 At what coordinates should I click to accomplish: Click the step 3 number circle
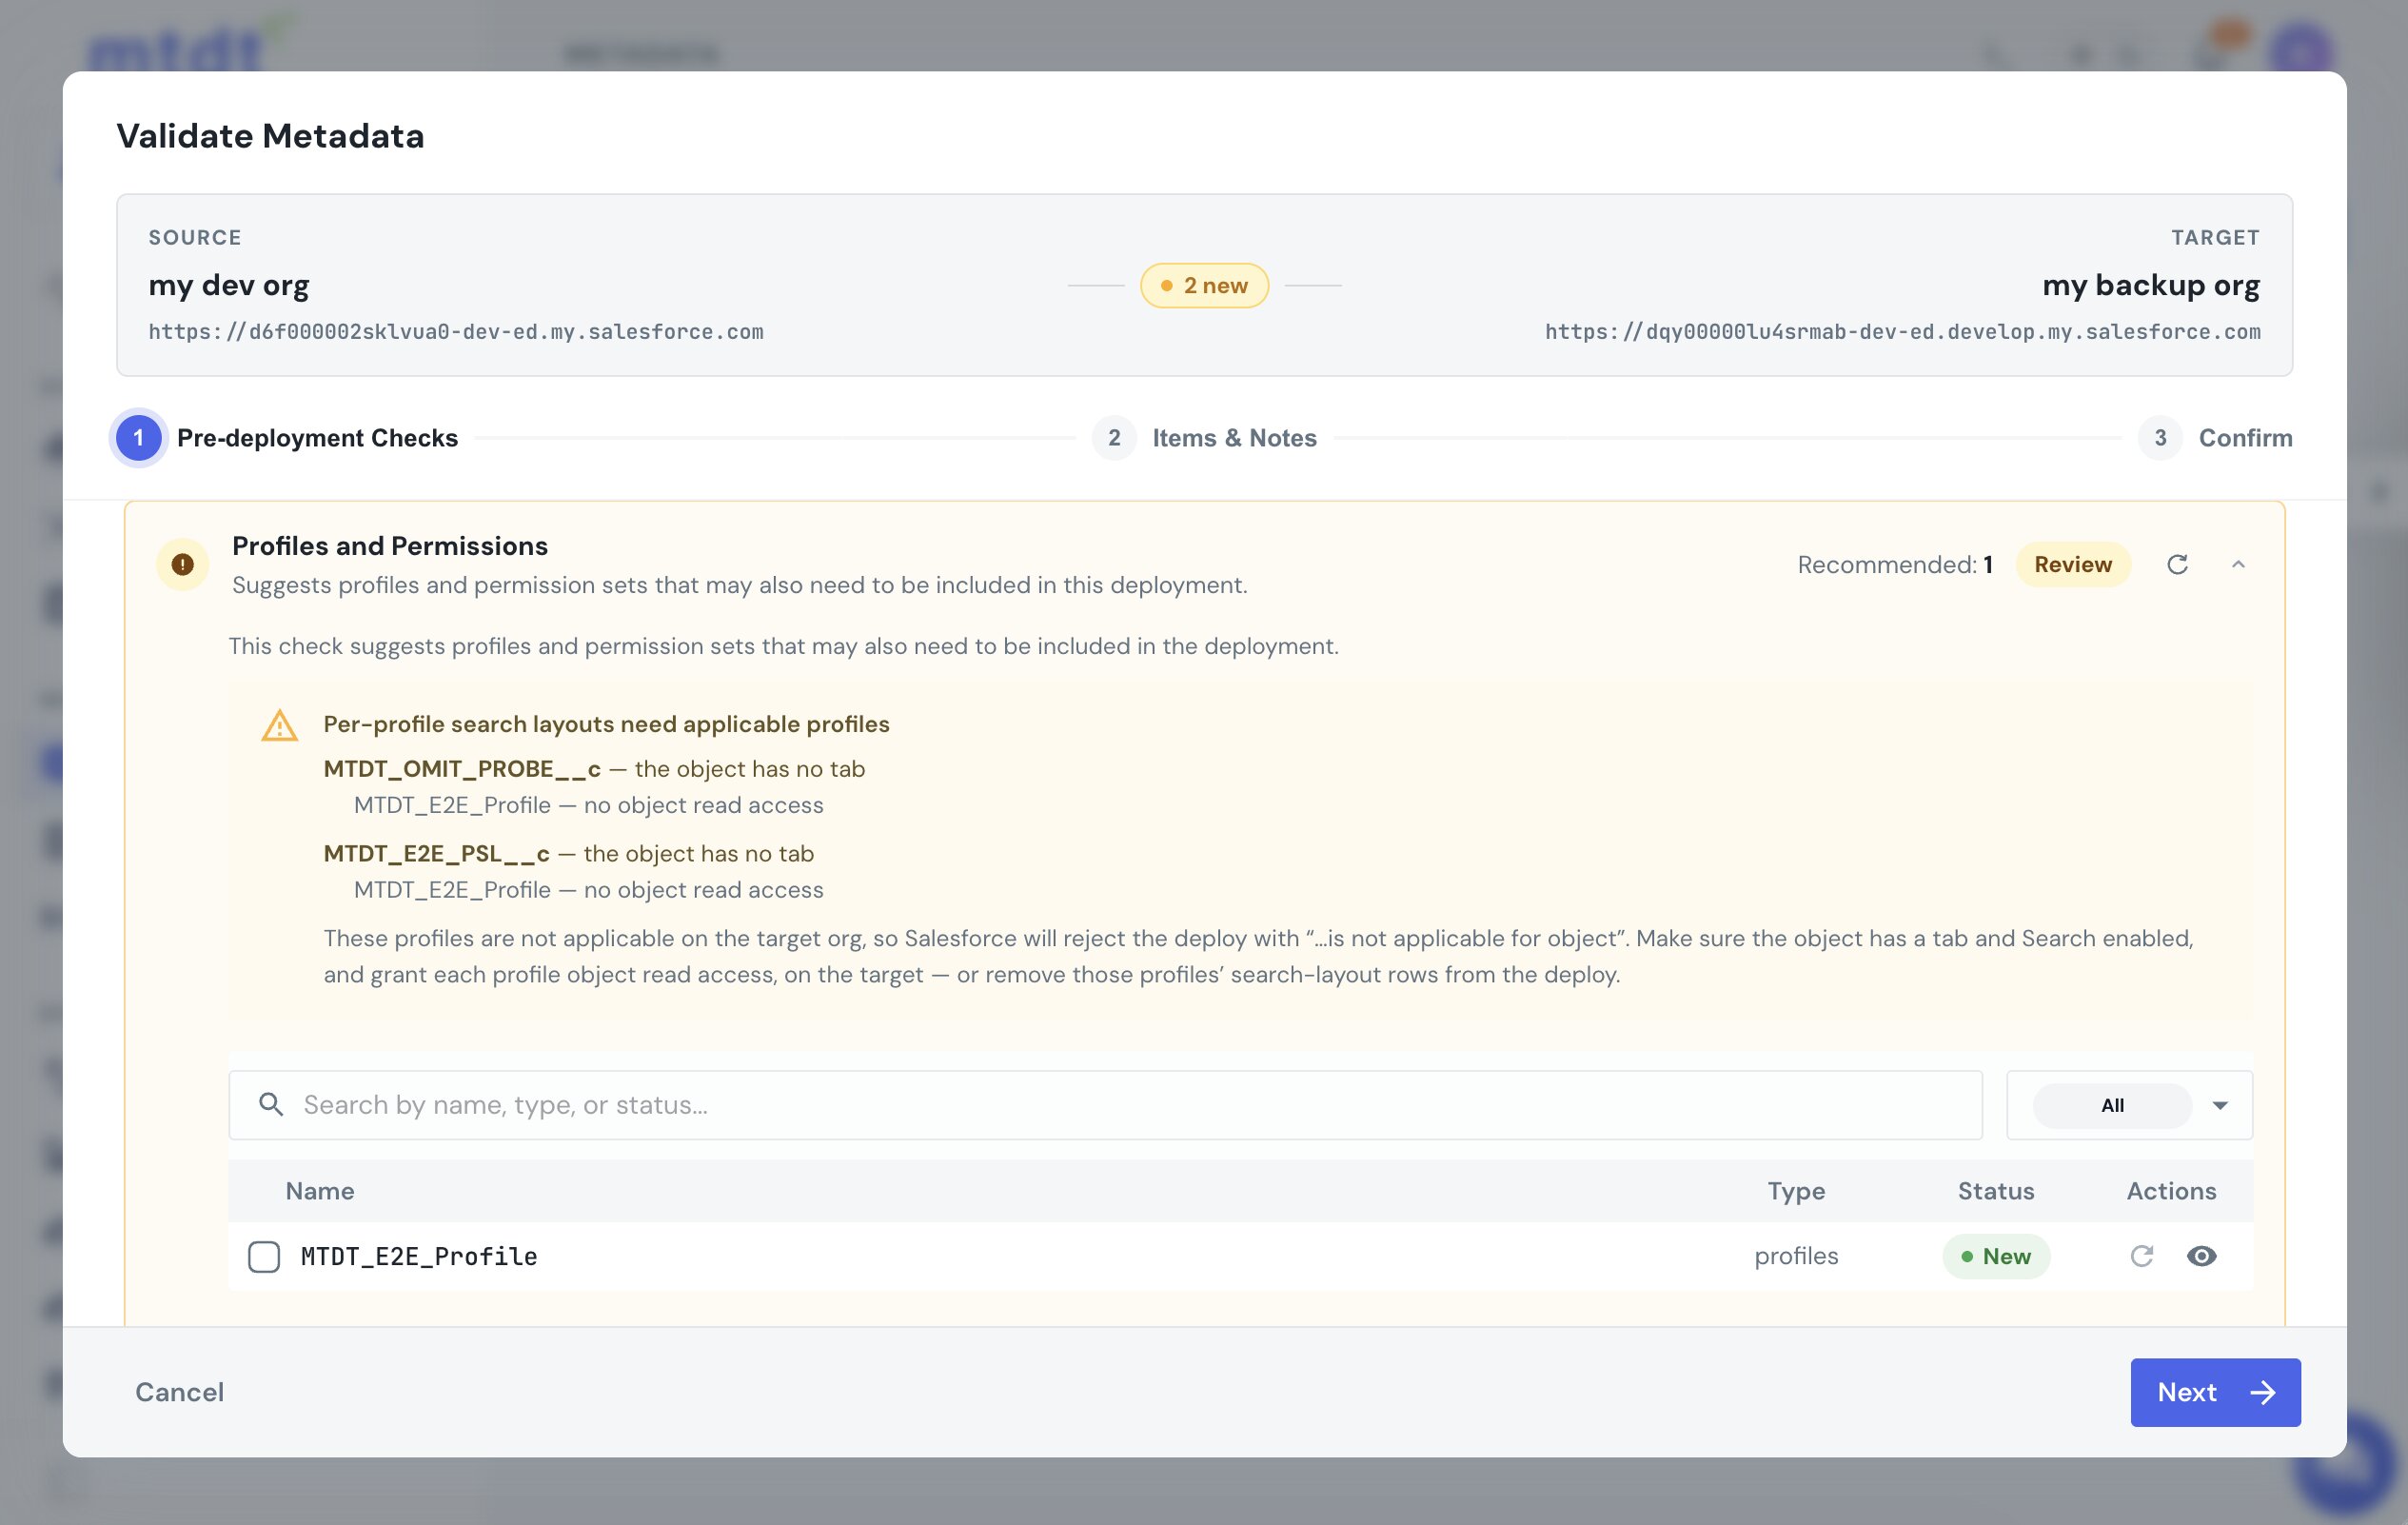click(x=2160, y=438)
